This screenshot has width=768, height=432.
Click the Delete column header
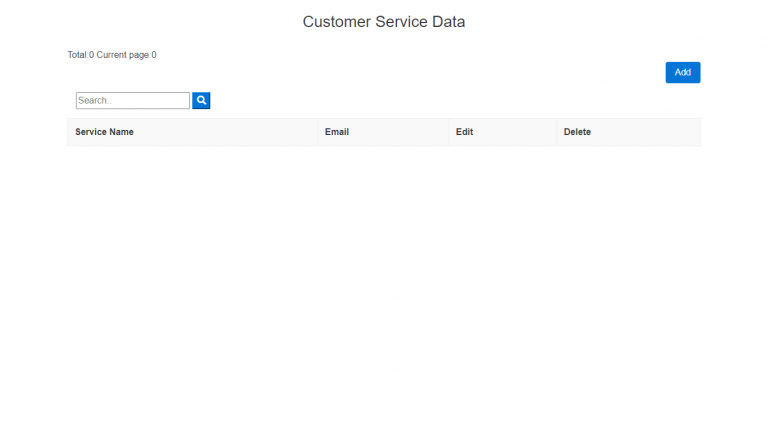tap(577, 132)
